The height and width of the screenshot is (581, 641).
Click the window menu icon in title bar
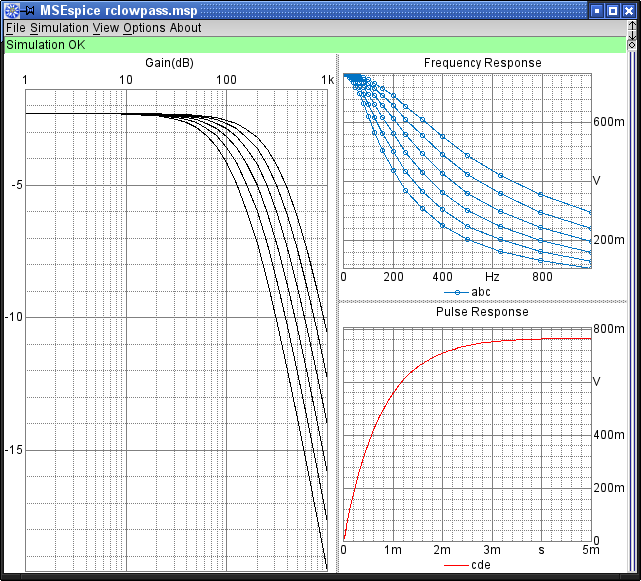(x=10, y=9)
